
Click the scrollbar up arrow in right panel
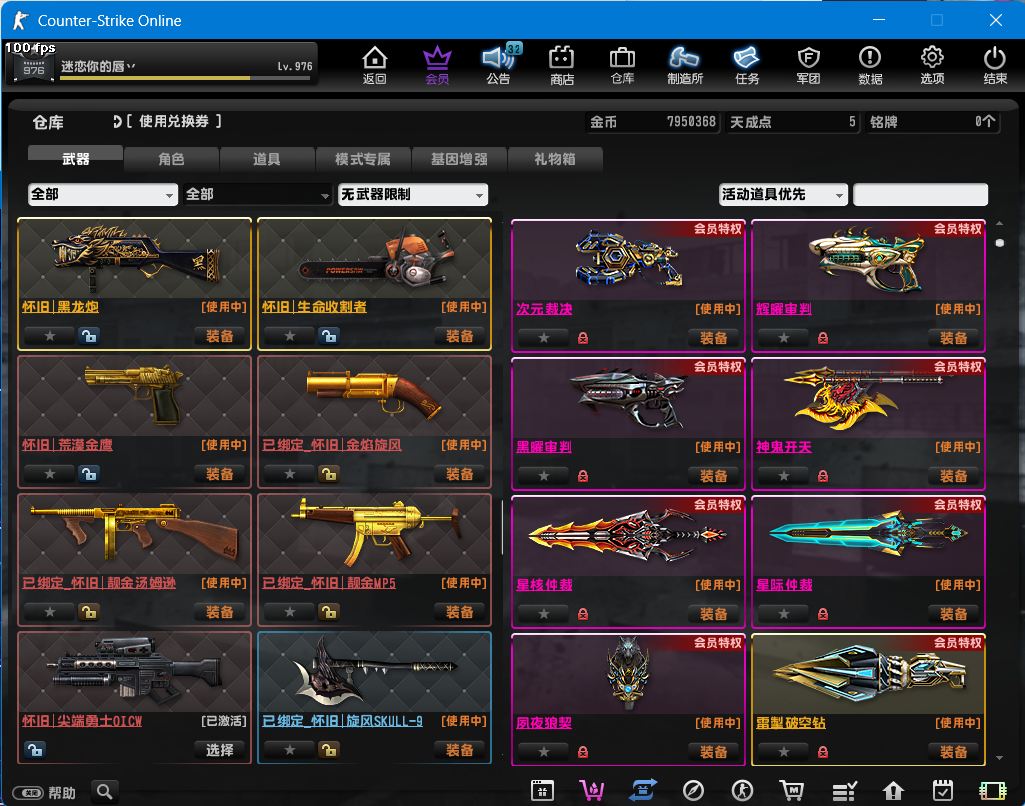pyautogui.click(x=1000, y=224)
